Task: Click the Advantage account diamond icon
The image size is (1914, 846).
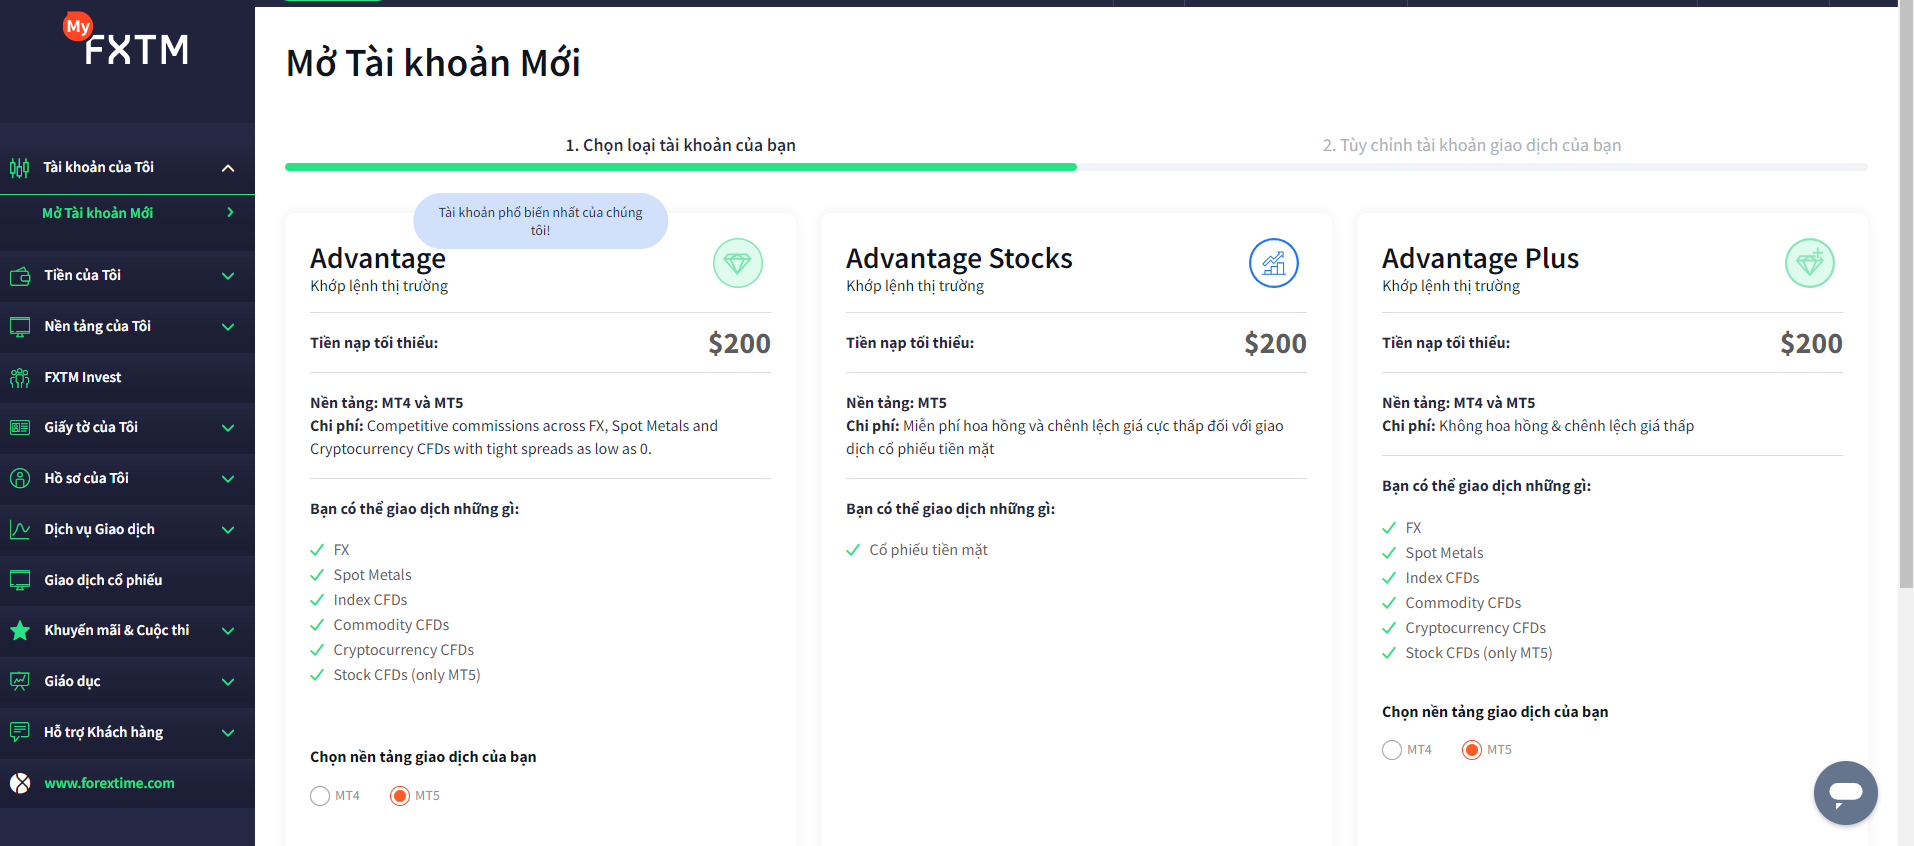Action: 738,263
